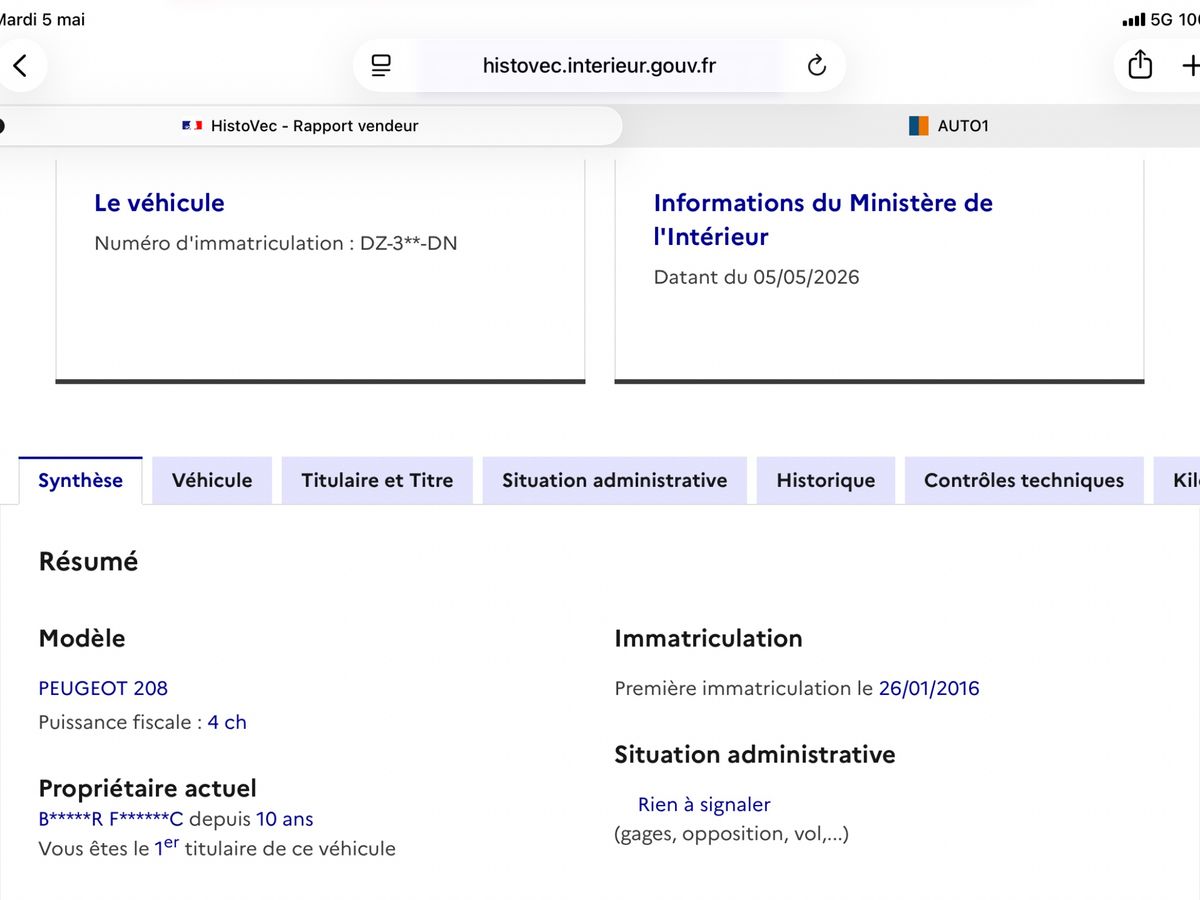Open the Historique tab
1200x900 pixels.
coord(826,480)
